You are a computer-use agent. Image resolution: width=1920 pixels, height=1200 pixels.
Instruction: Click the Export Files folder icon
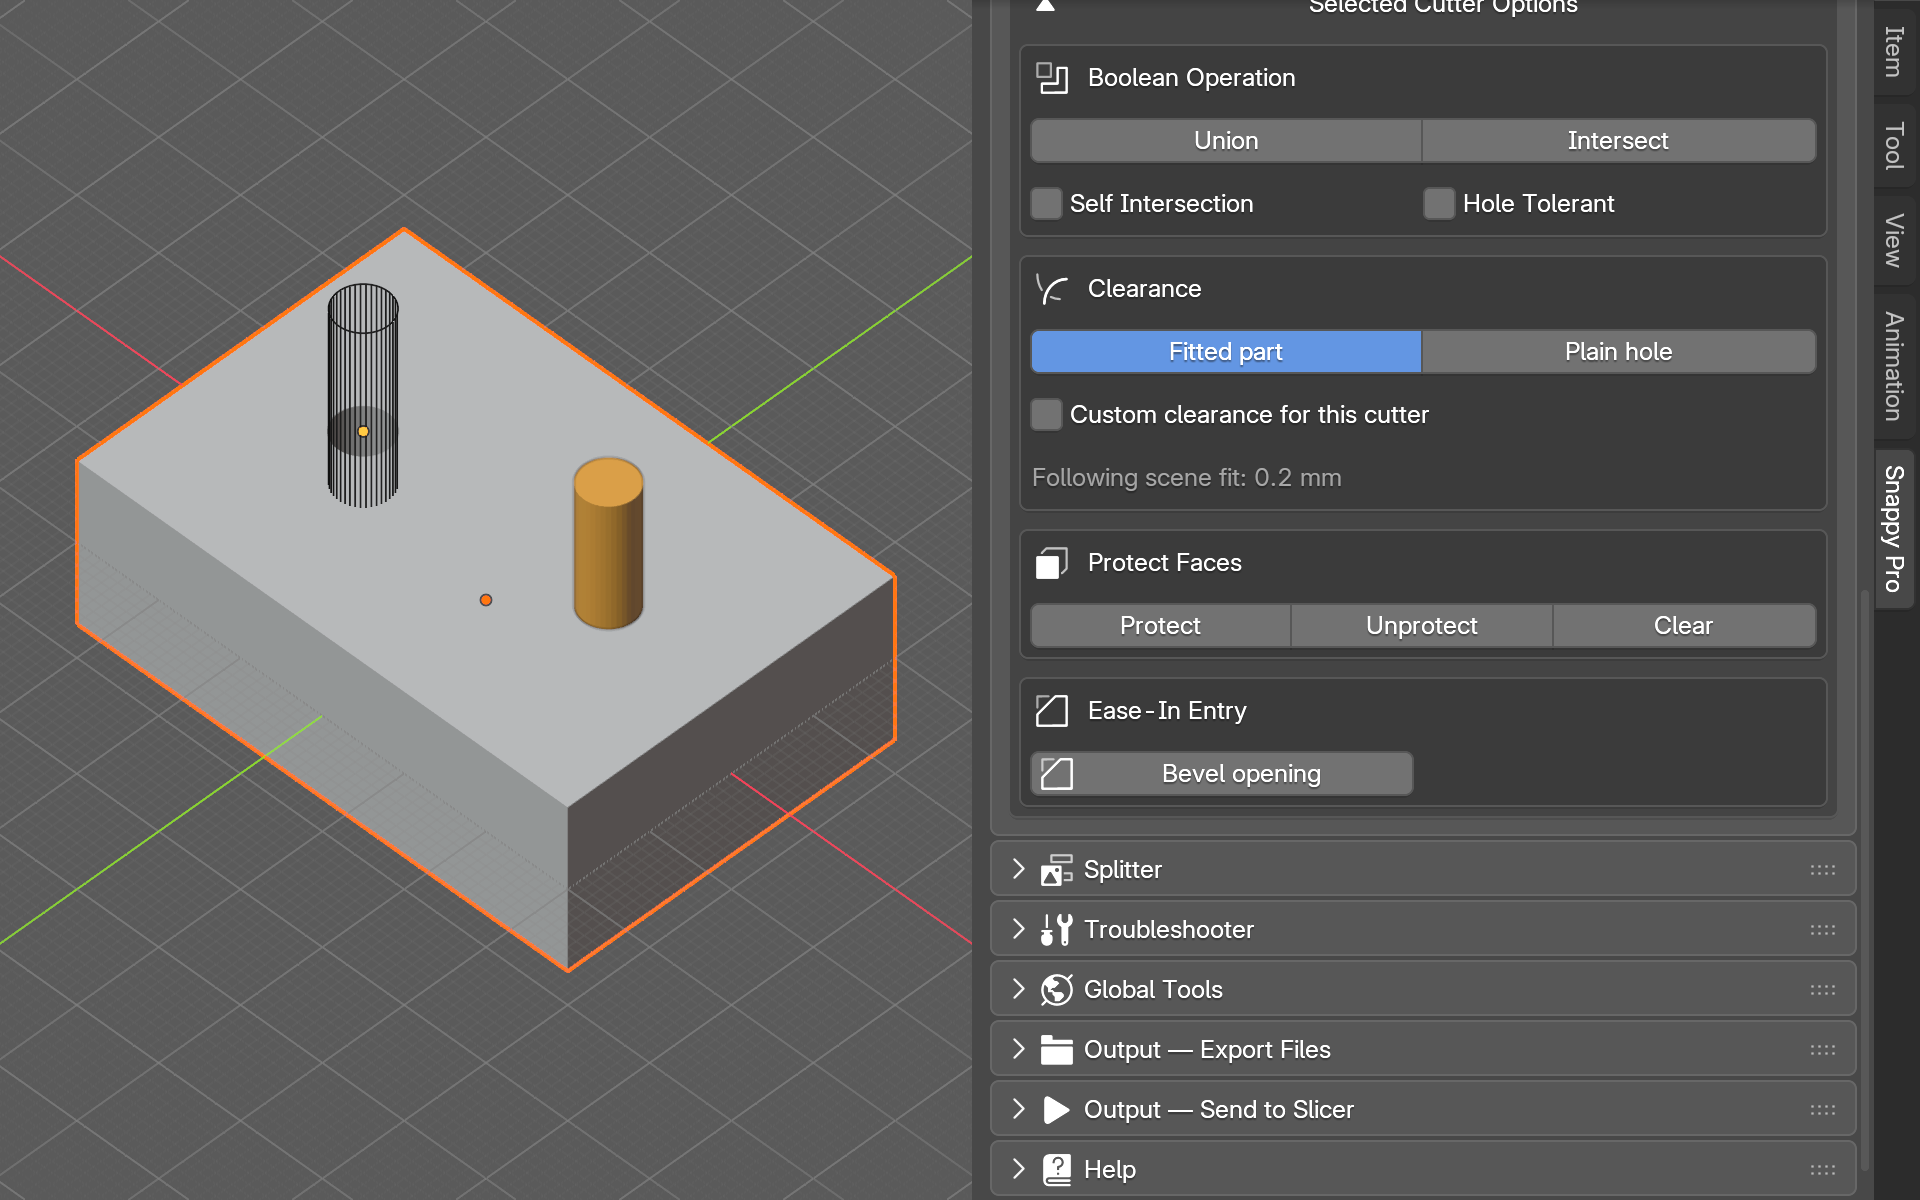tap(1056, 1050)
